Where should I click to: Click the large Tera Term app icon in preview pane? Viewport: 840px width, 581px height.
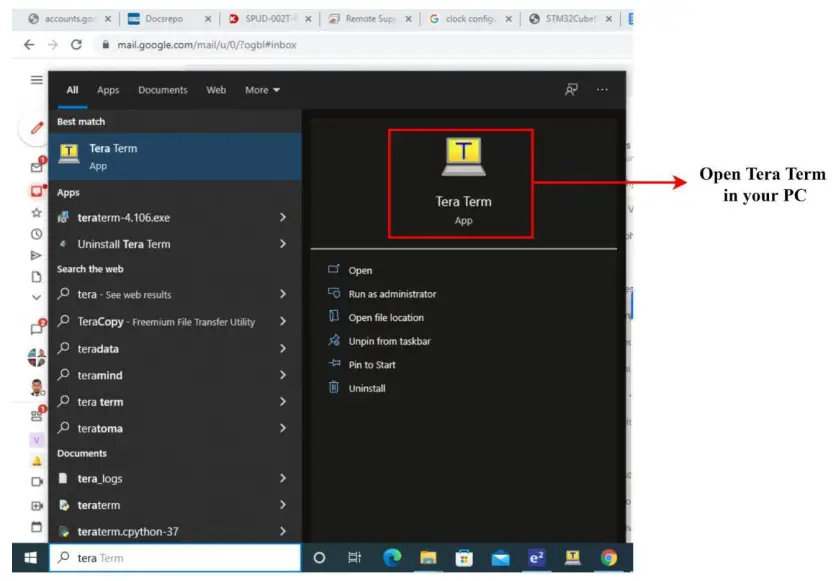point(463,156)
